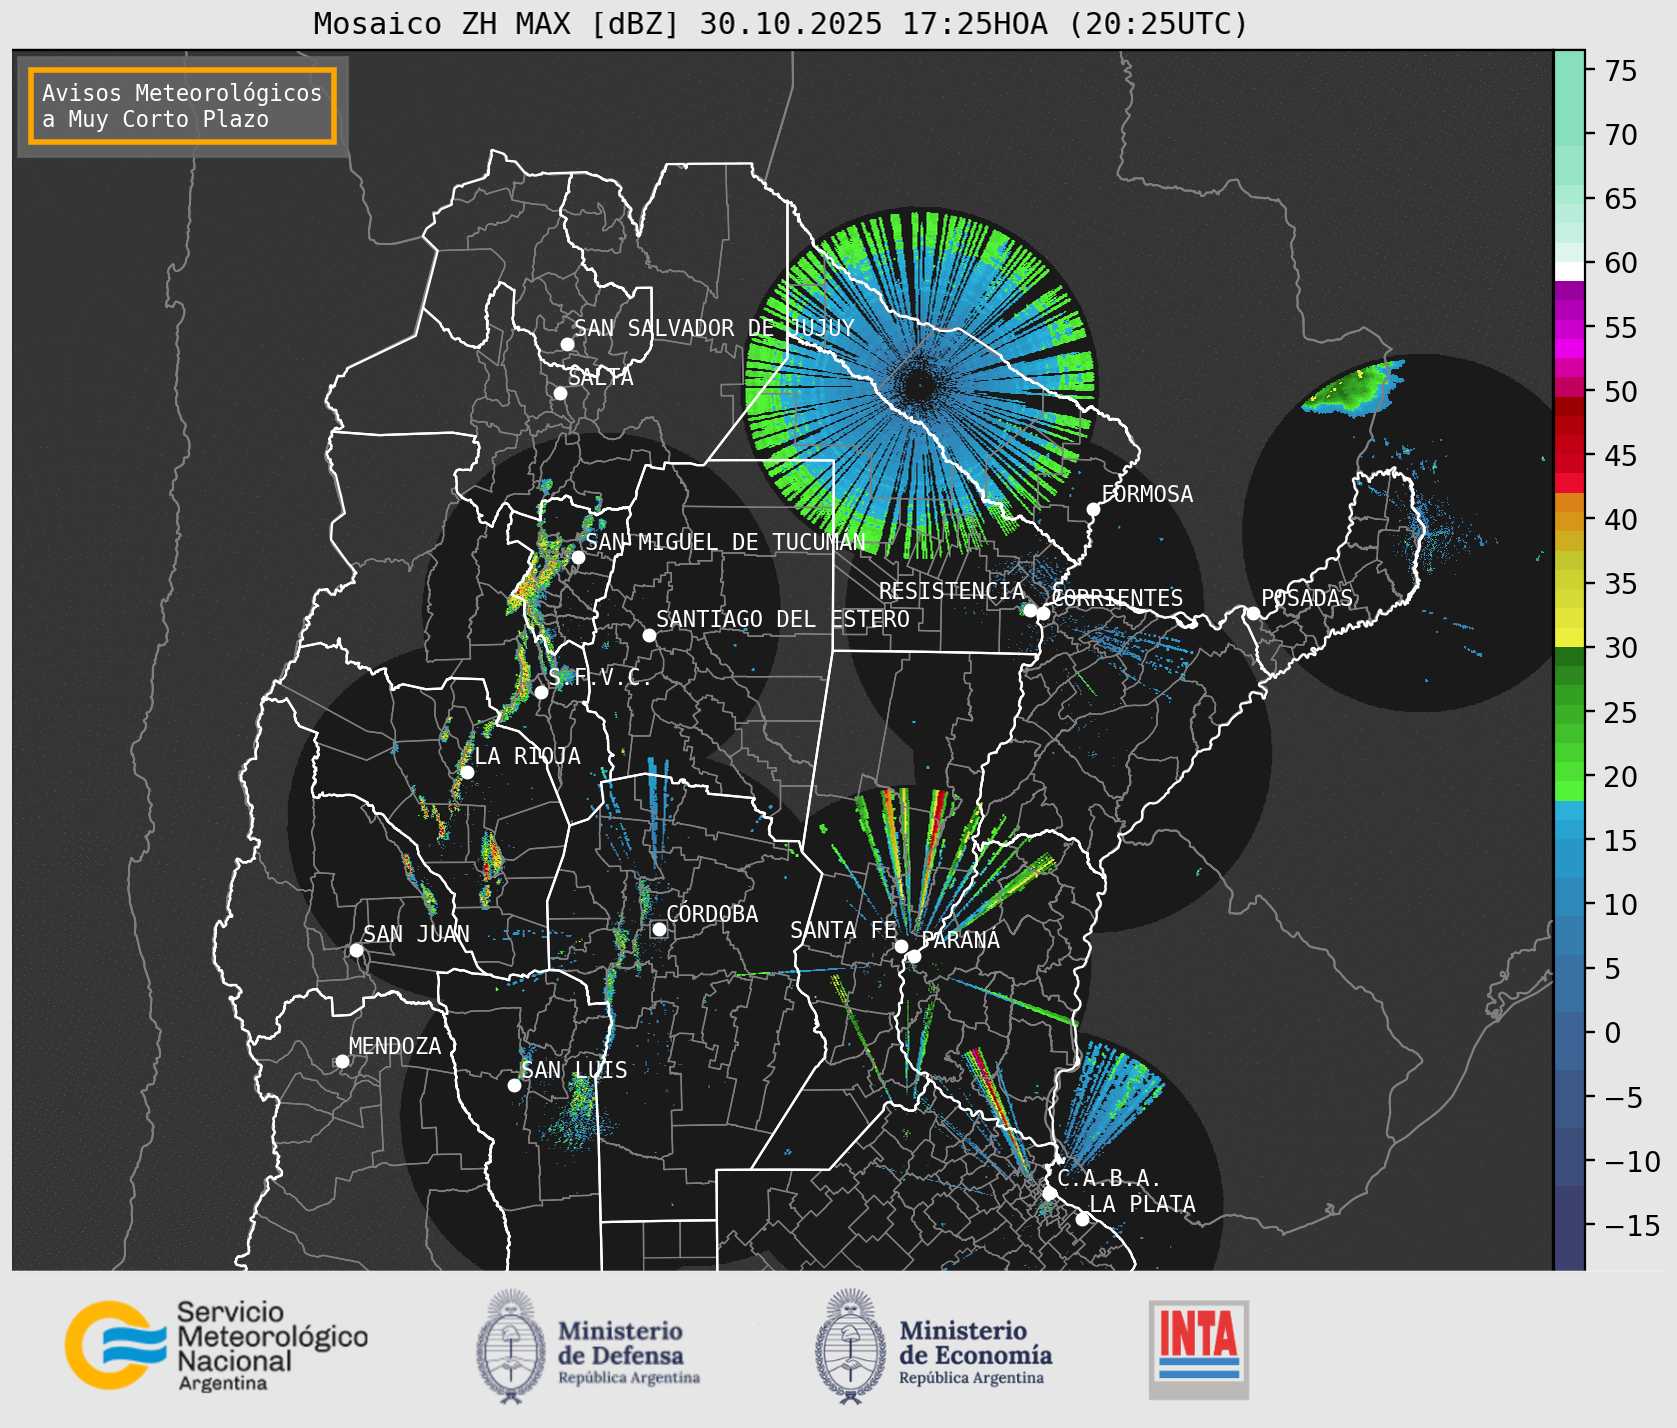Click the yellow 30 dBZ color band
Image resolution: width=1677 pixels, height=1428 pixels.
coord(1569,637)
